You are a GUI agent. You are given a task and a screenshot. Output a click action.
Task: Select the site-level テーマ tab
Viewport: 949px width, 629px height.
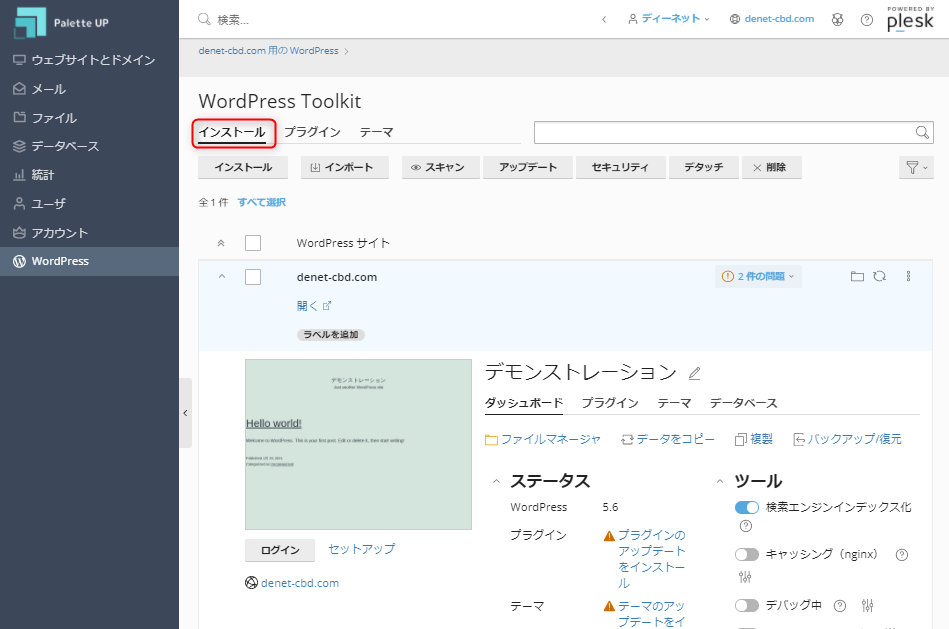point(674,403)
